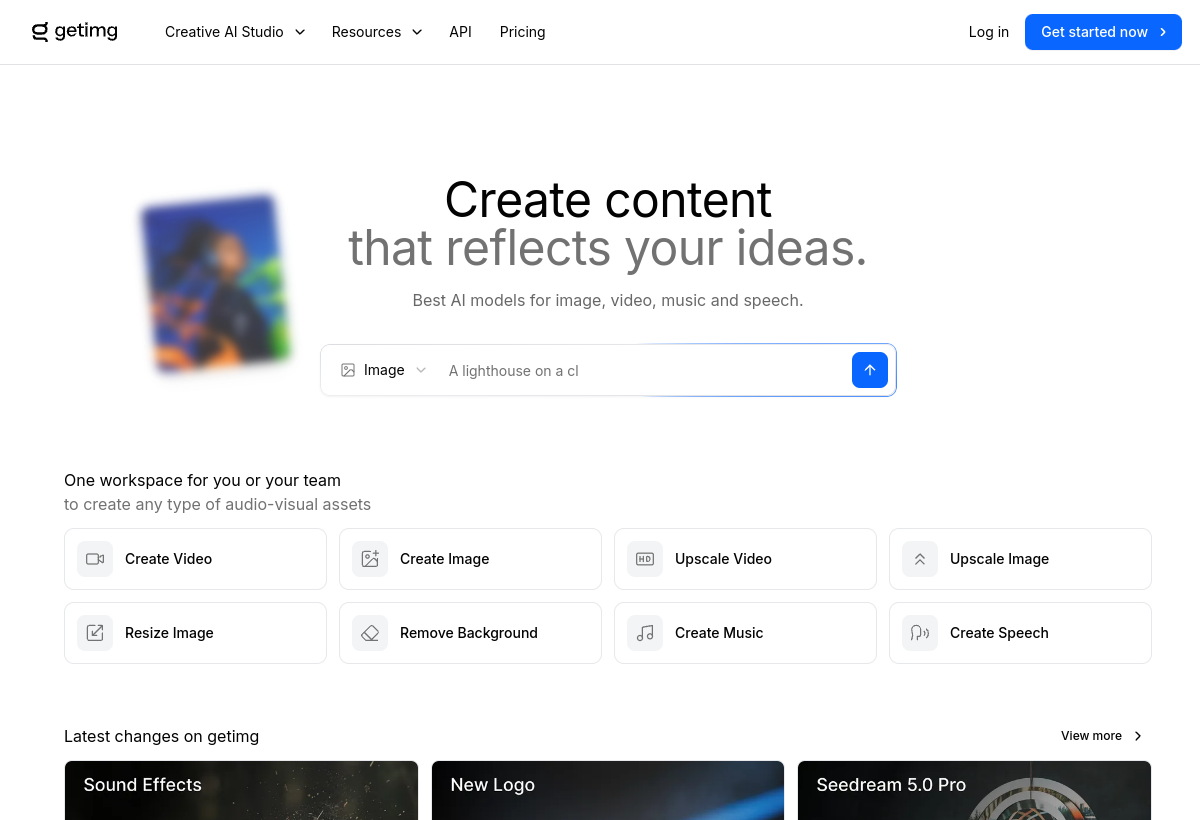Open the Image type dropdown
The height and width of the screenshot is (820, 1200).
pos(384,370)
